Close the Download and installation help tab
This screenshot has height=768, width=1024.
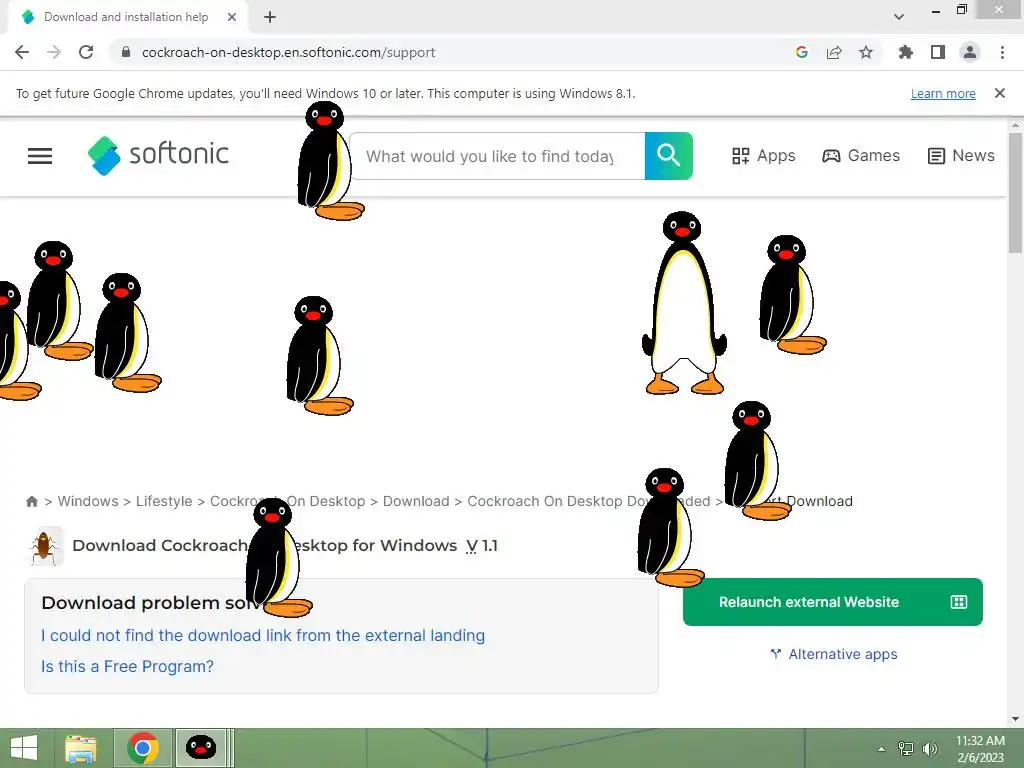(x=232, y=17)
